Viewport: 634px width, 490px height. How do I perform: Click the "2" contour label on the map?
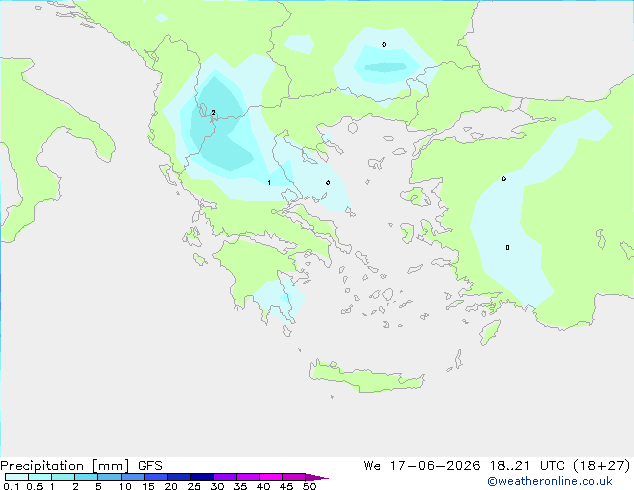[213, 112]
